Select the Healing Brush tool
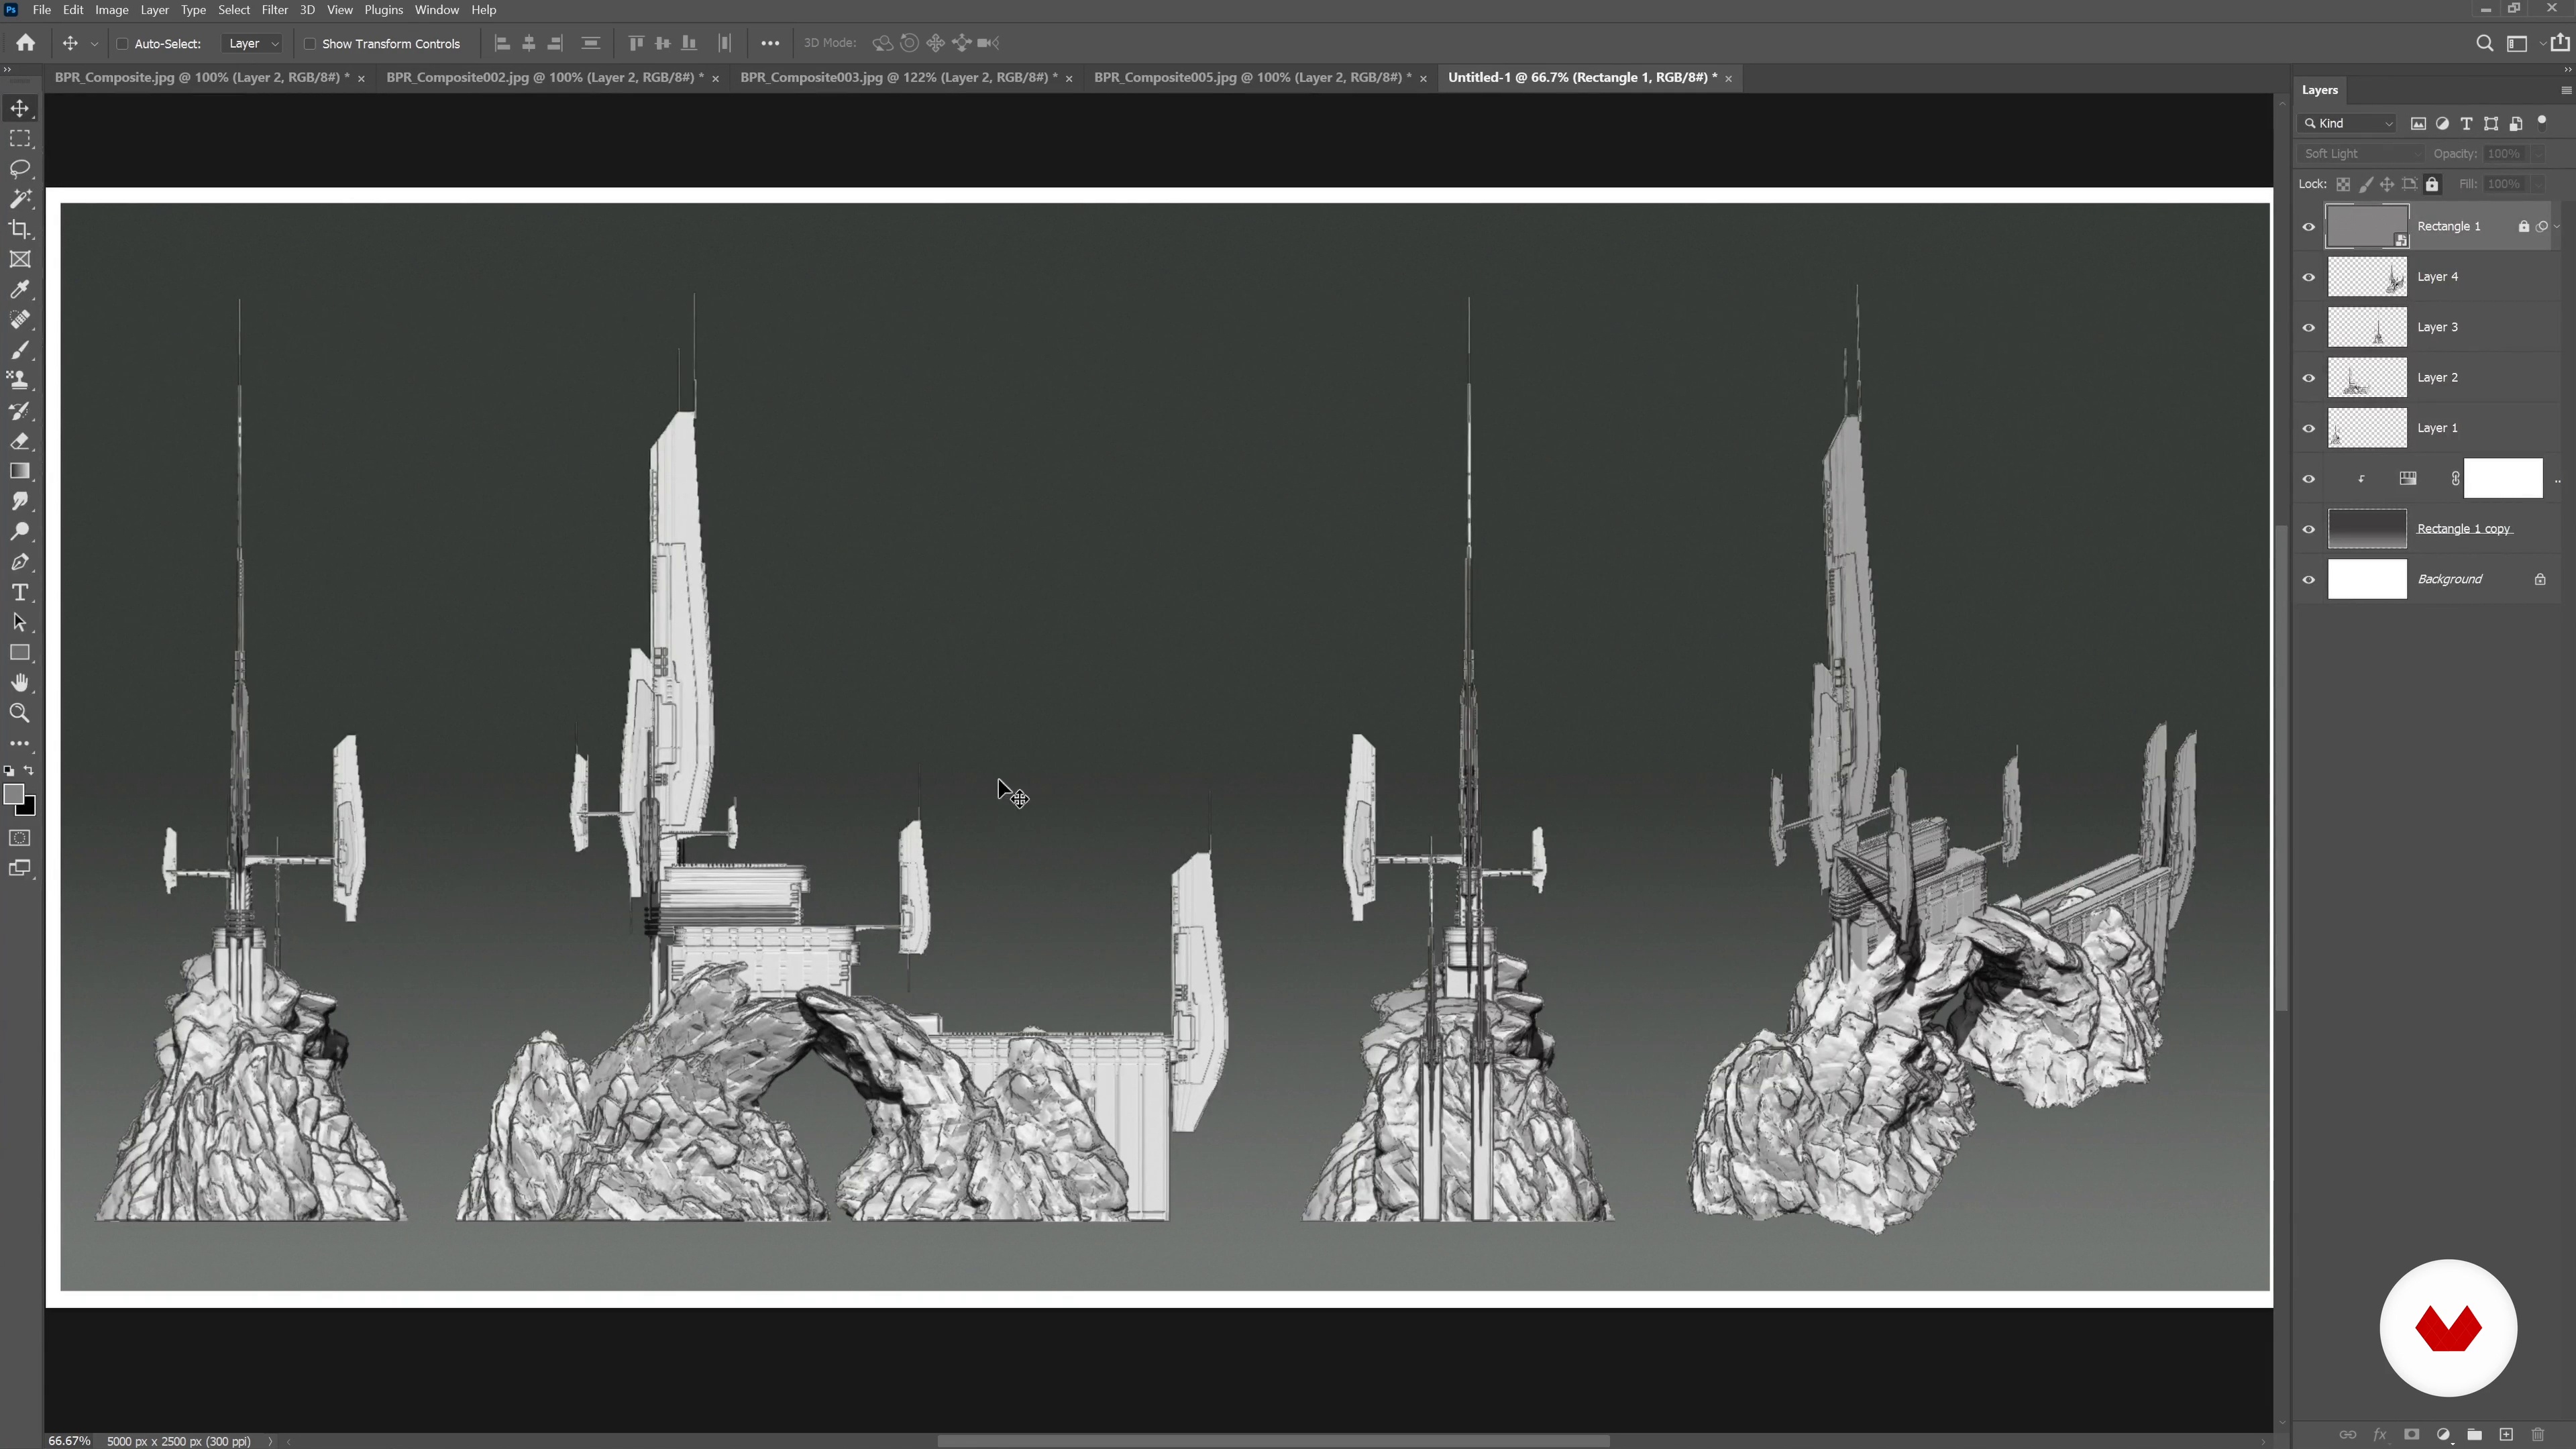 point(20,319)
